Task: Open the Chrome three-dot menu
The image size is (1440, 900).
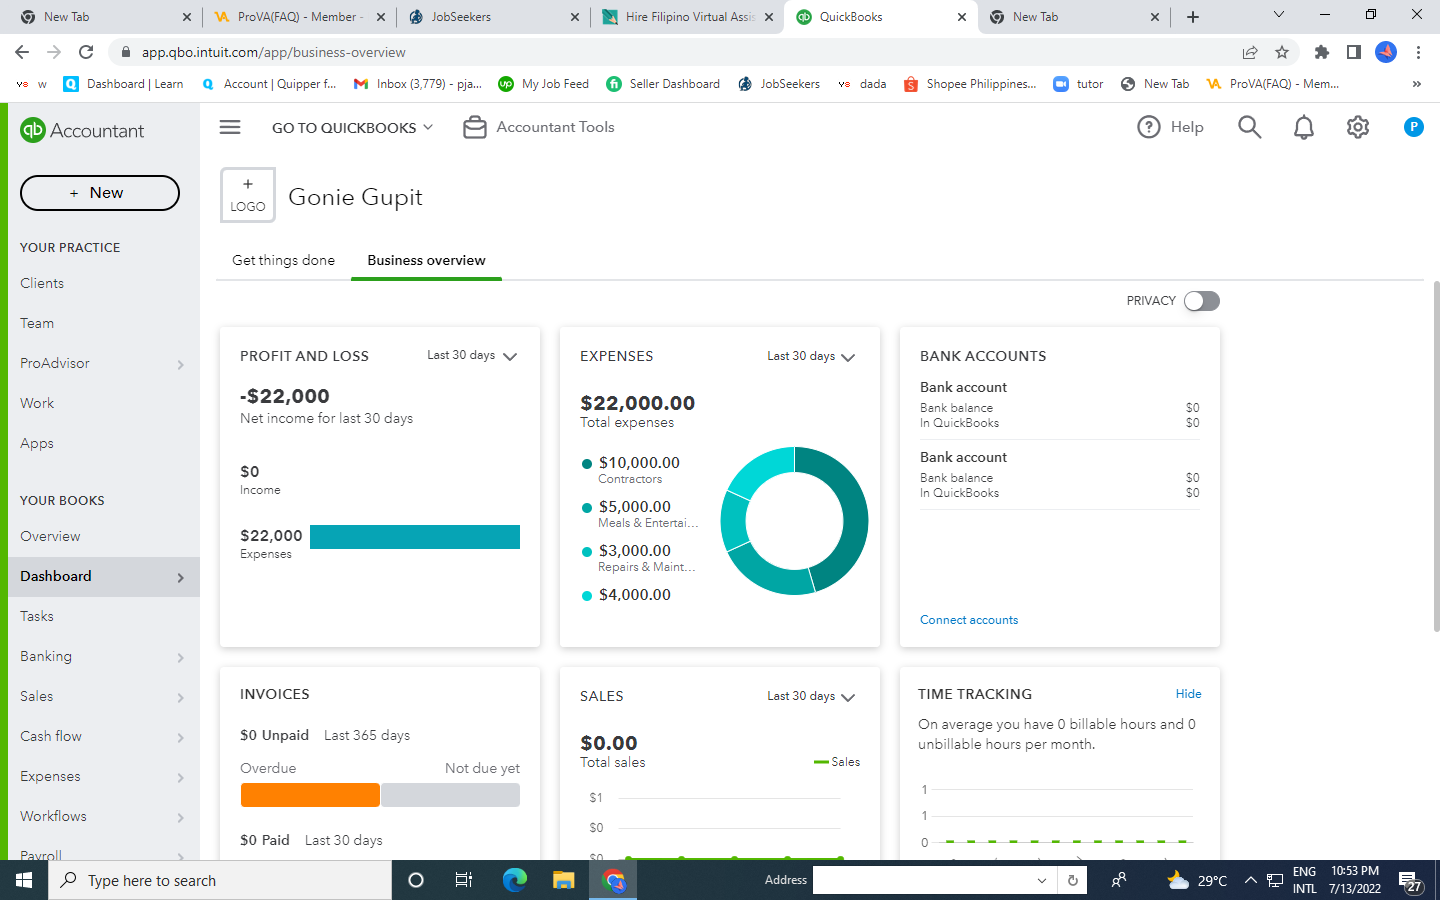Action: coord(1418,52)
